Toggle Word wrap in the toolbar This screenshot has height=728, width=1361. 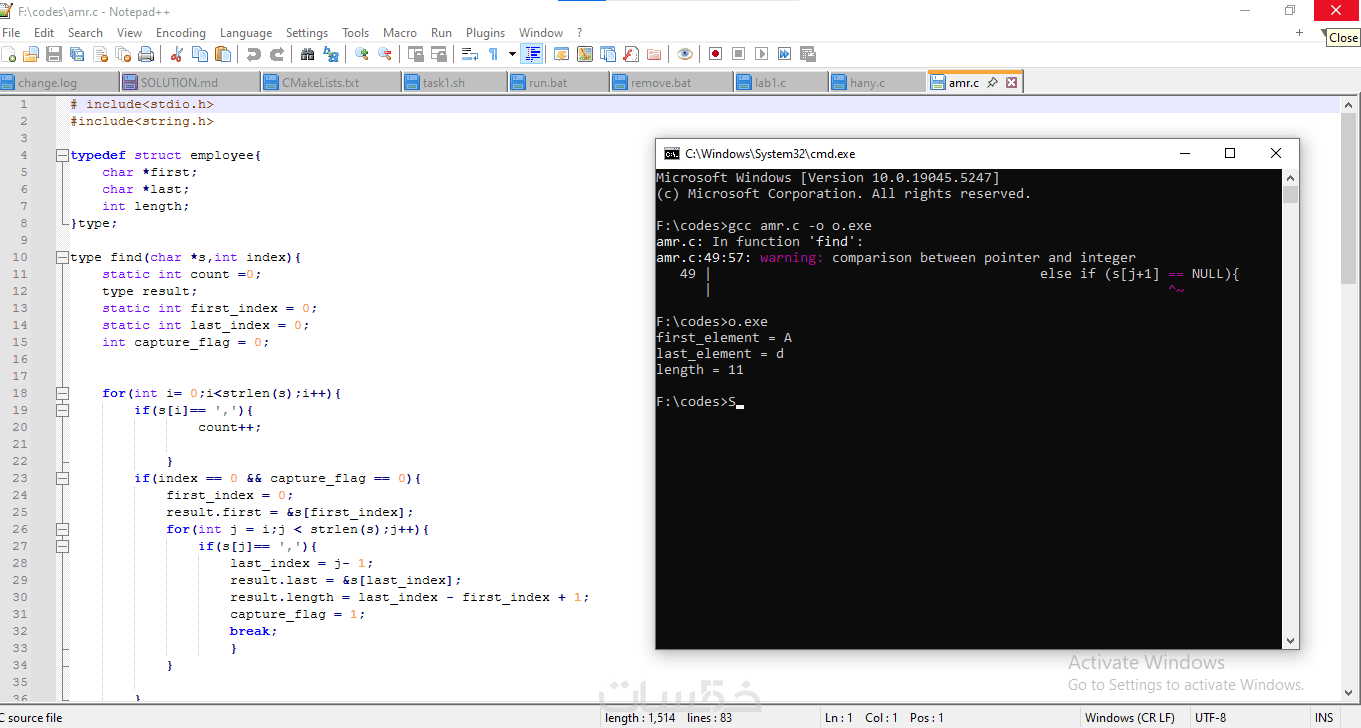[x=470, y=54]
